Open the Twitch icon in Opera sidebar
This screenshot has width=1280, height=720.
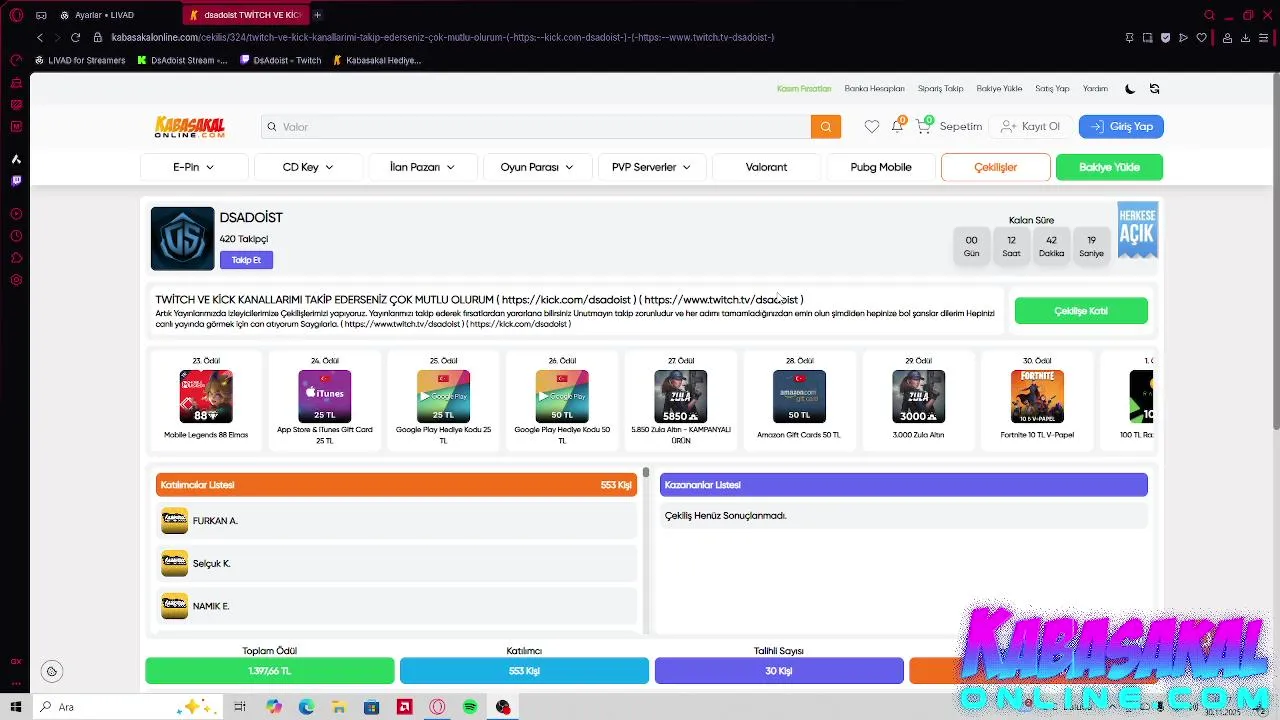pyautogui.click(x=16, y=181)
